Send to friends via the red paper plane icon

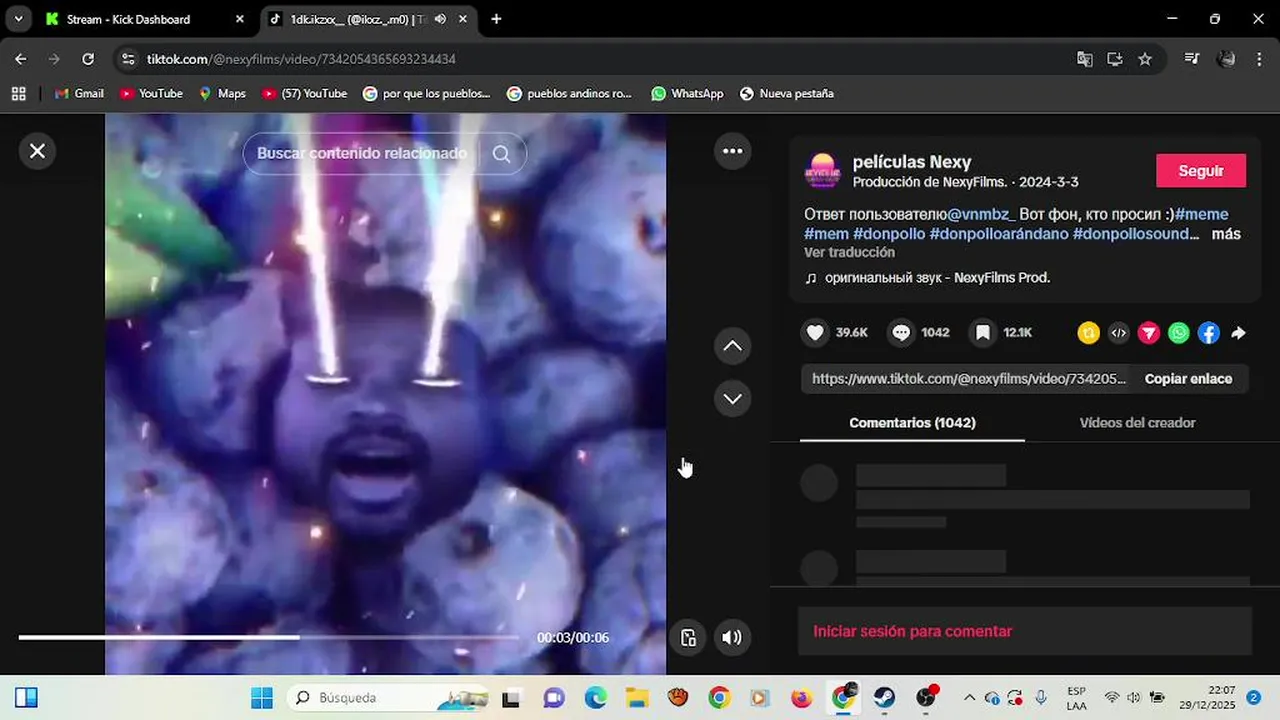1149,333
